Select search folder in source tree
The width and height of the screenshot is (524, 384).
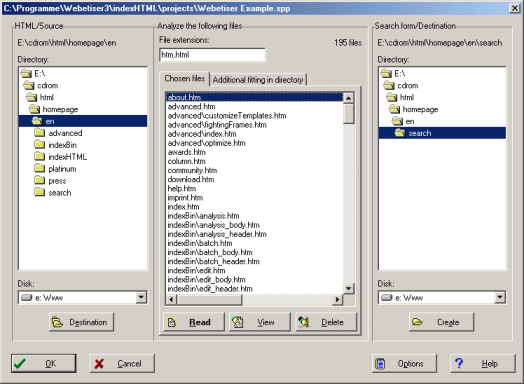pos(53,193)
